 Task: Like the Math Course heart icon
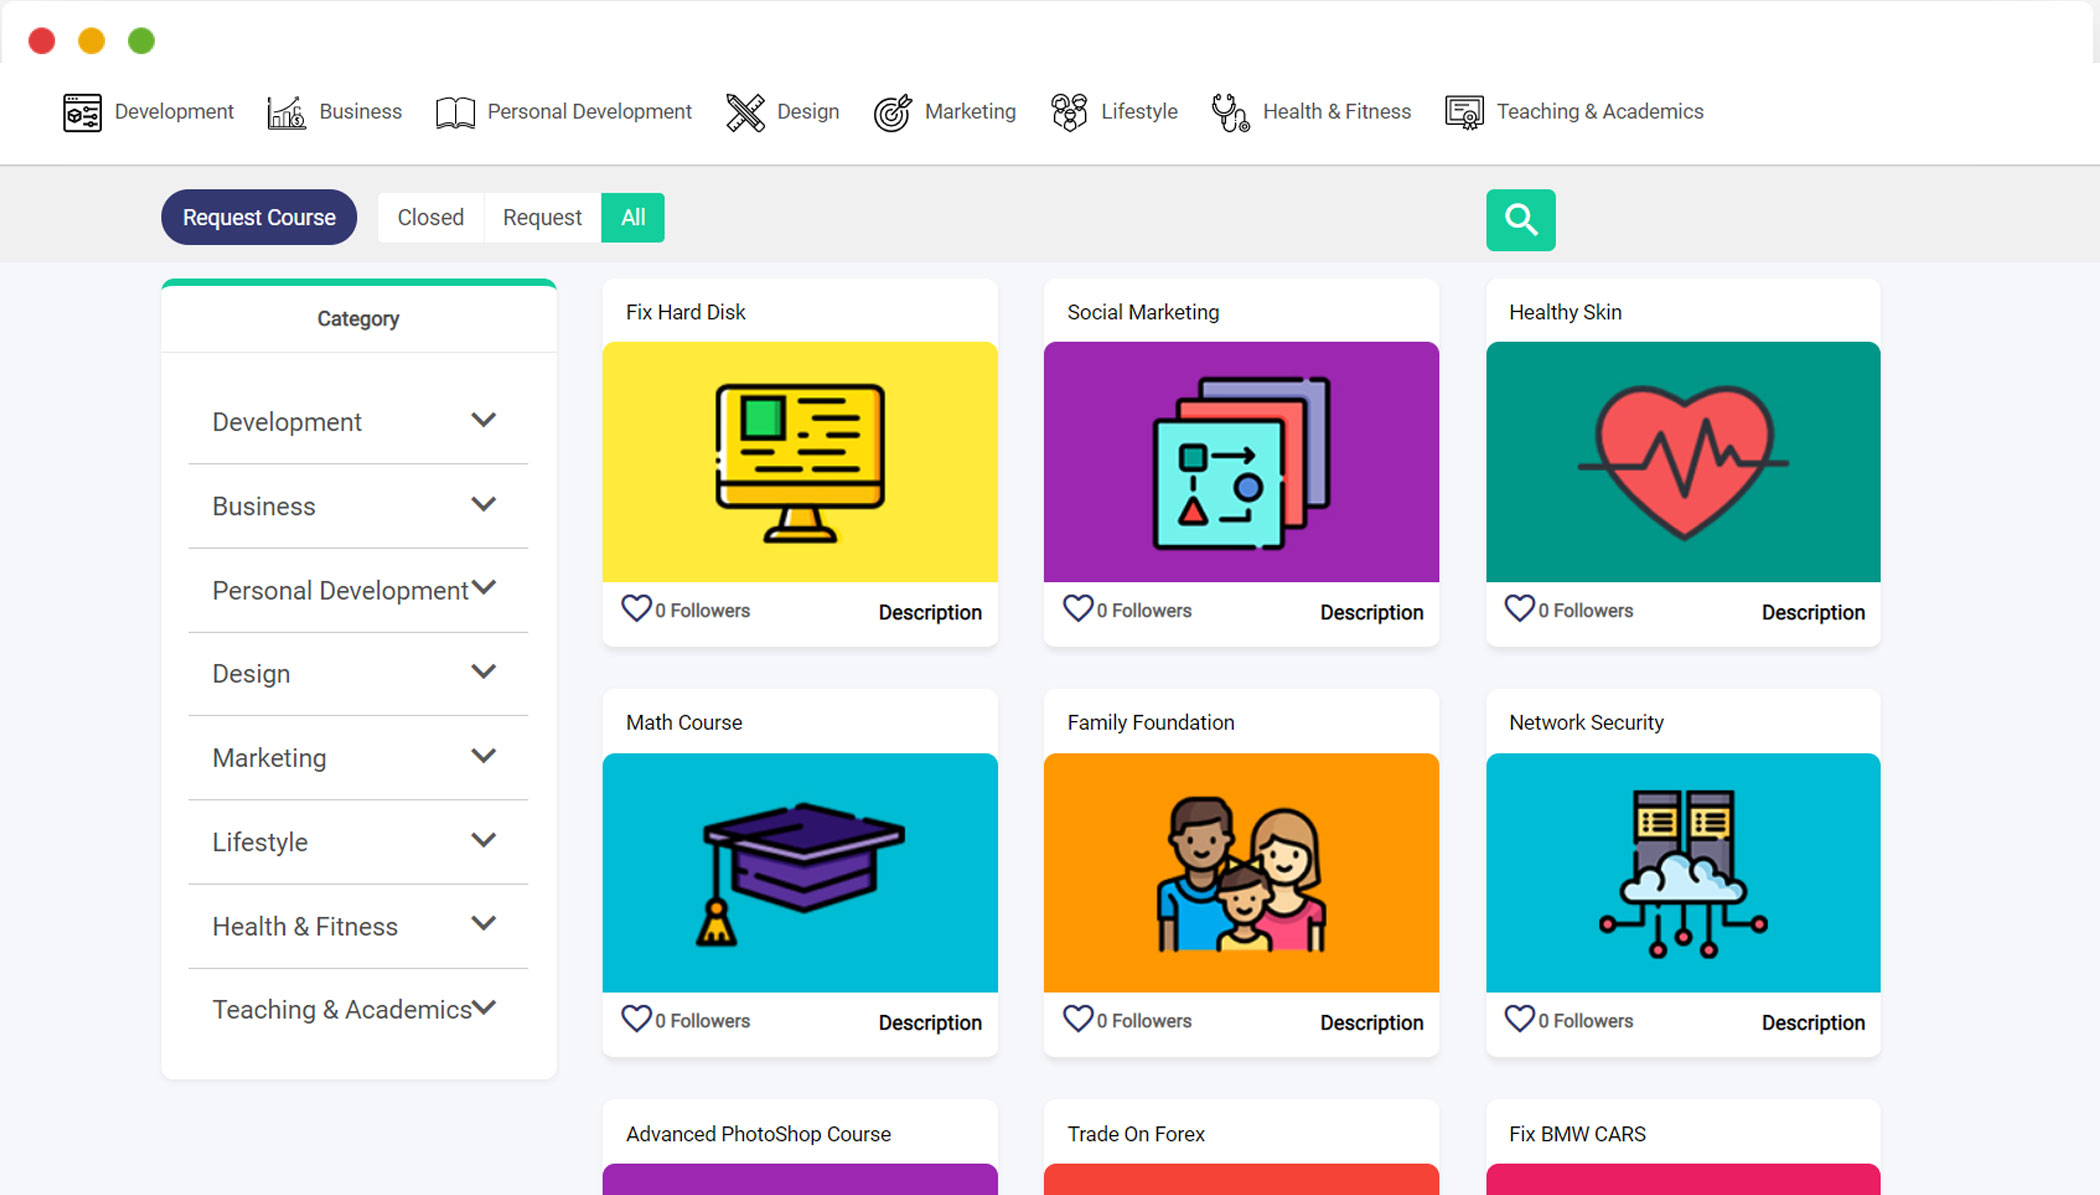(x=636, y=1019)
